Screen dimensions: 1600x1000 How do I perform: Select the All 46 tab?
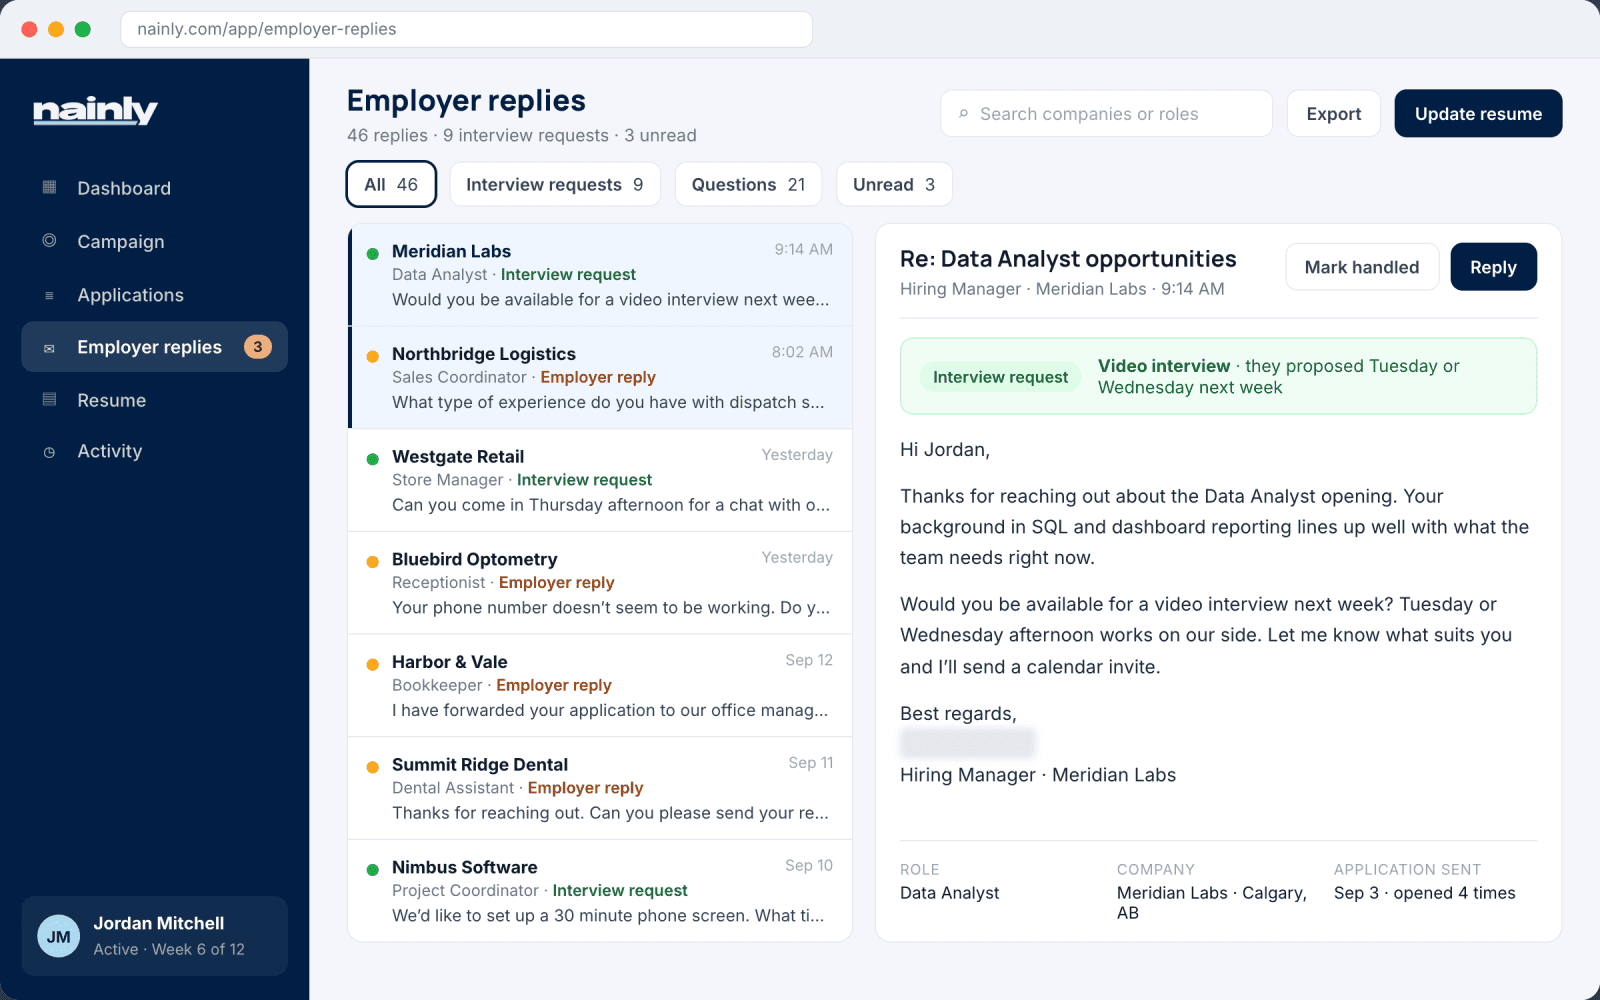click(391, 184)
